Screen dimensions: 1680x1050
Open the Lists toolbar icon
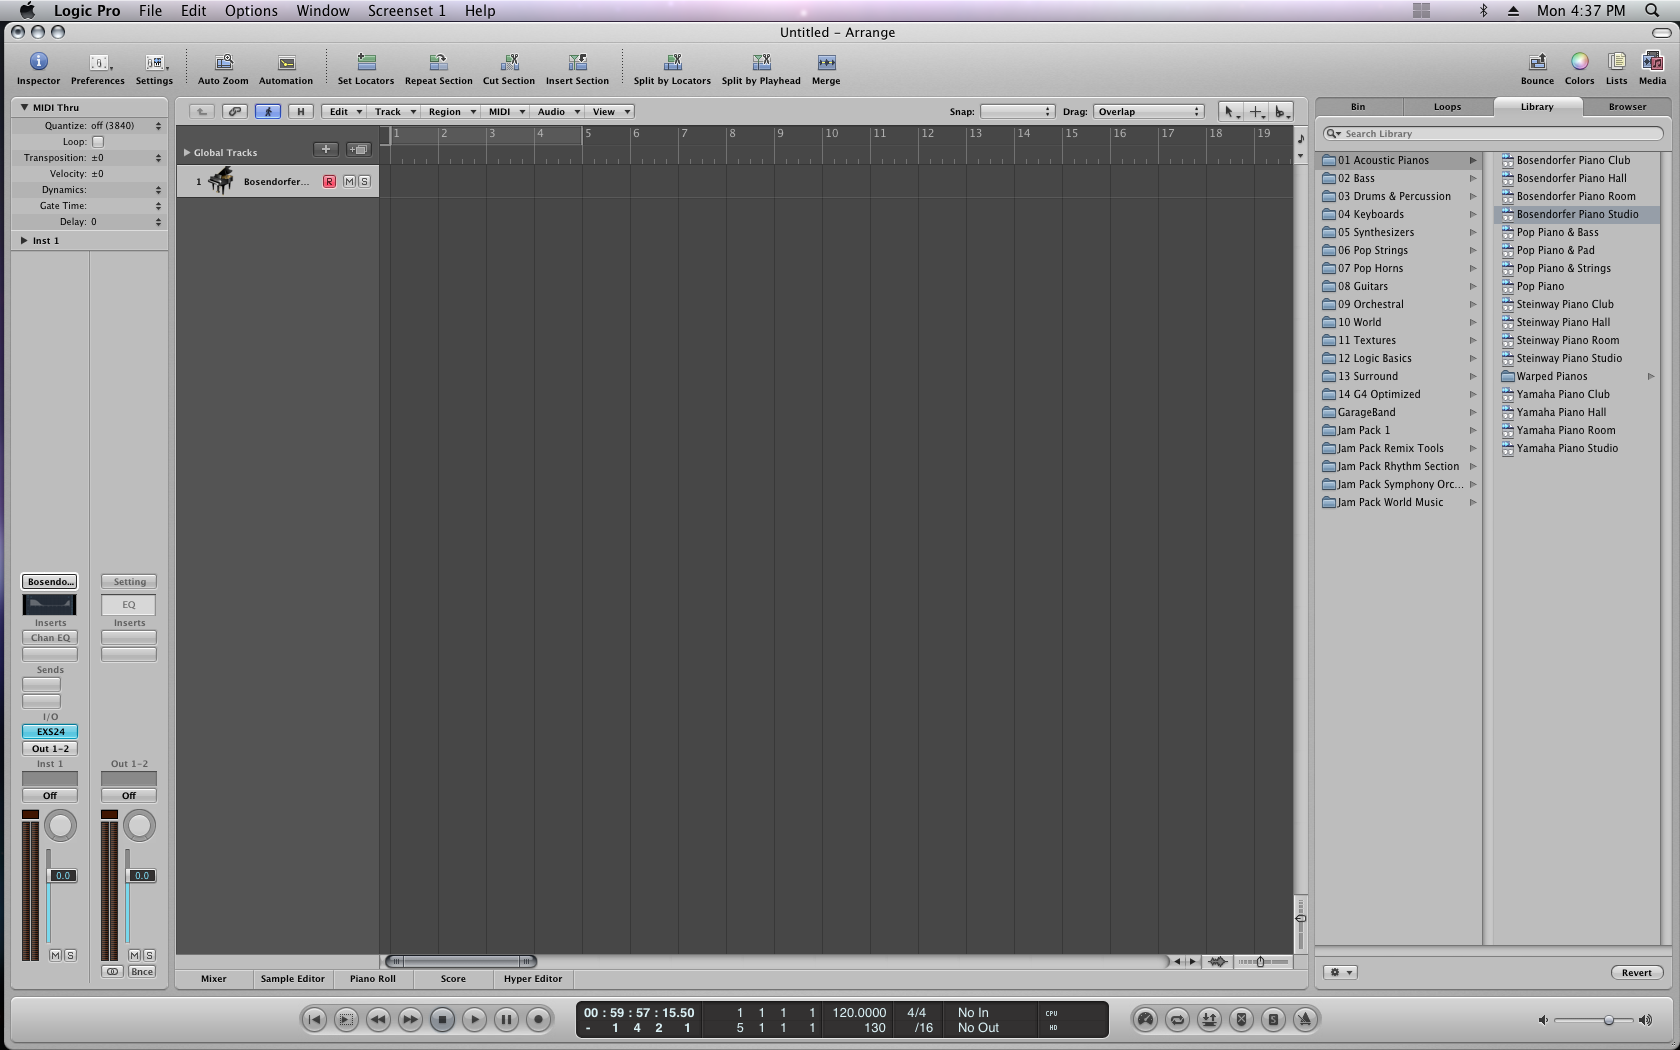[1616, 68]
